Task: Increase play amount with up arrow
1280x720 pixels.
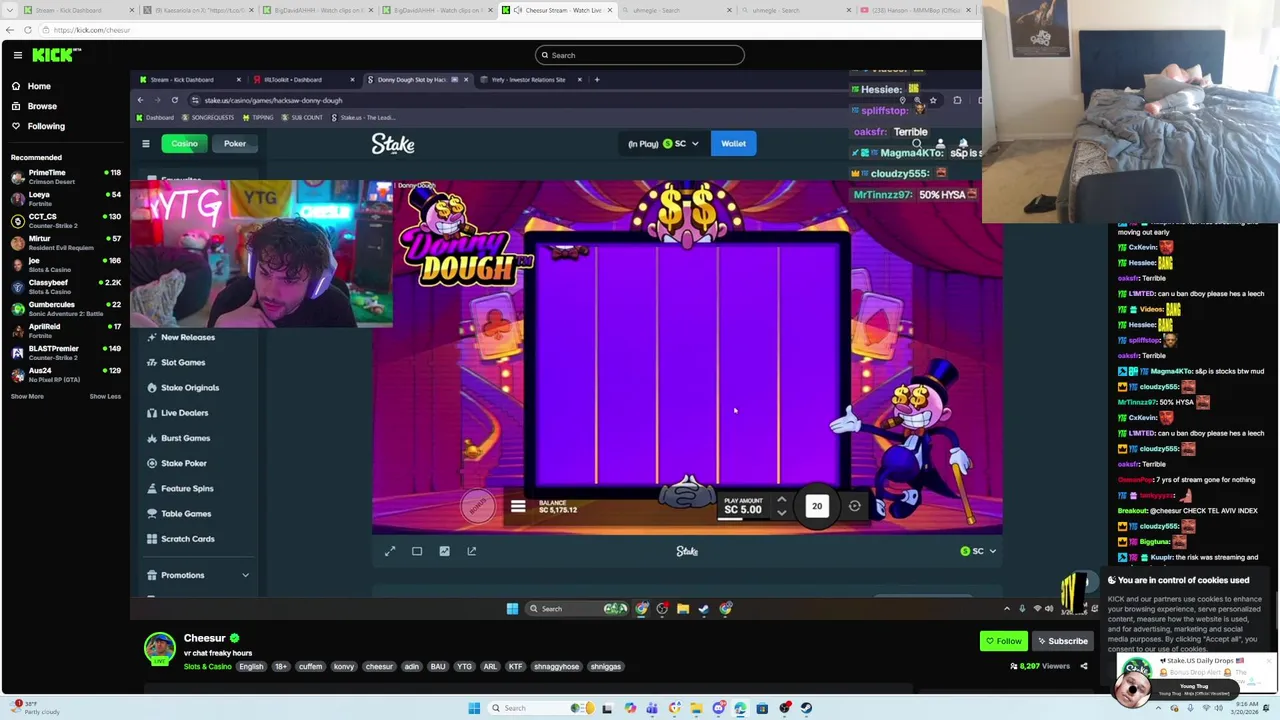Action: [781, 500]
